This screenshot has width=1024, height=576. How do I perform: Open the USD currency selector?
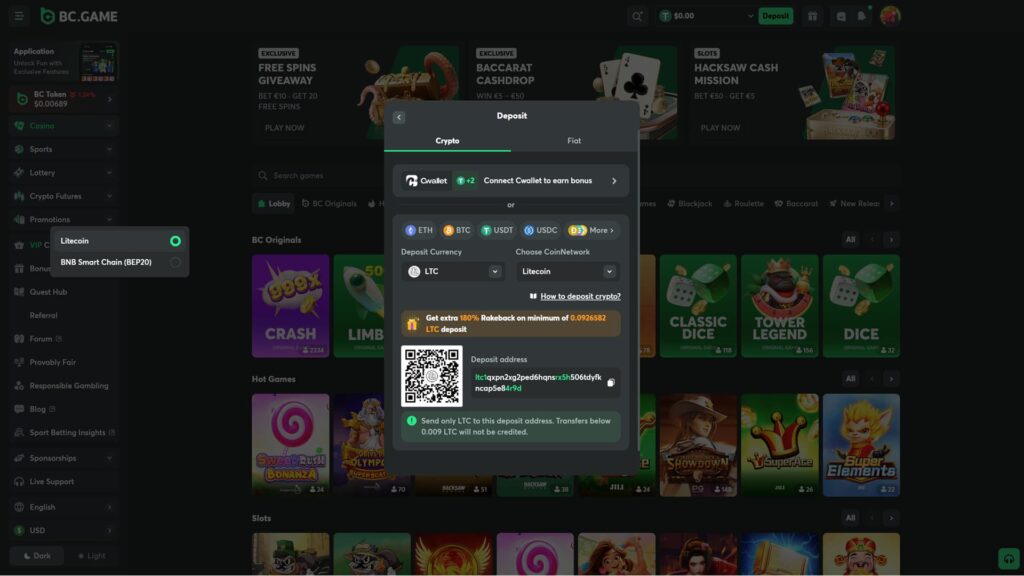[63, 531]
